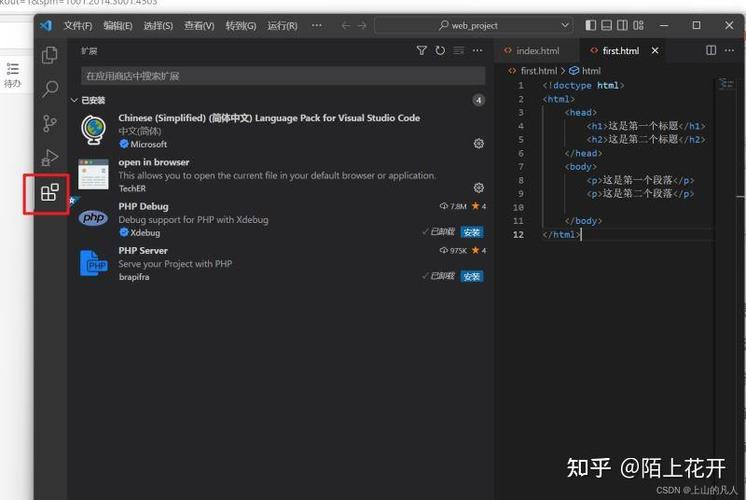
Task: Open the PHP Debug extension entry
Action: (x=281, y=219)
